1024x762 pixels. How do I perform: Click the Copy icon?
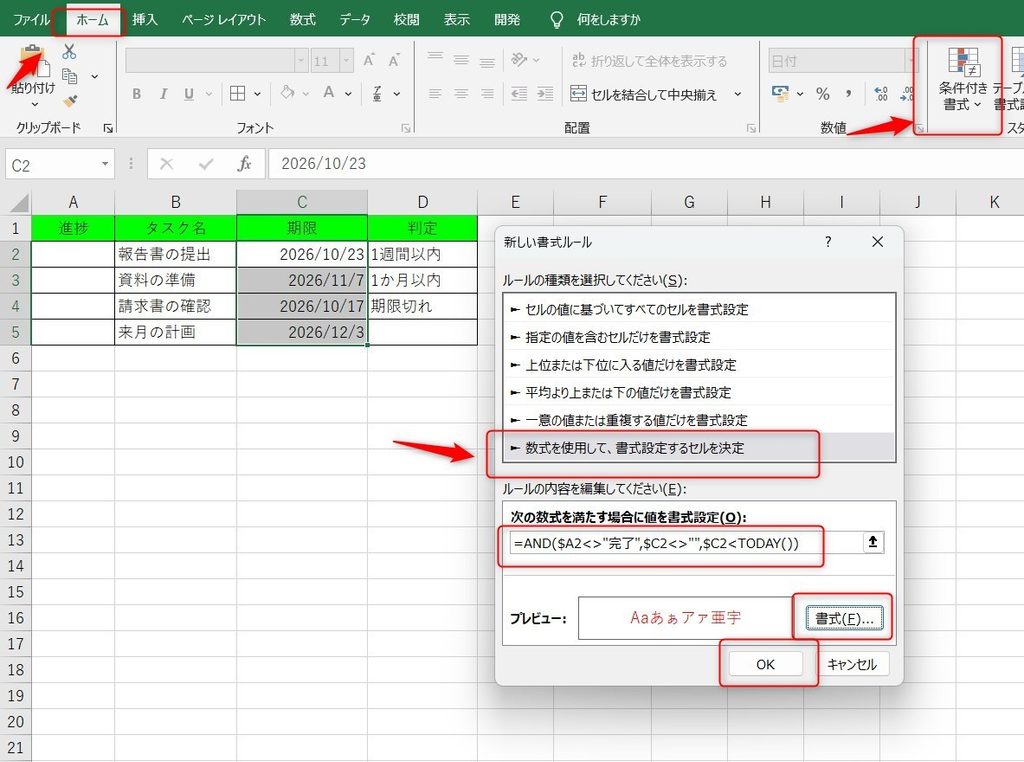pos(70,76)
